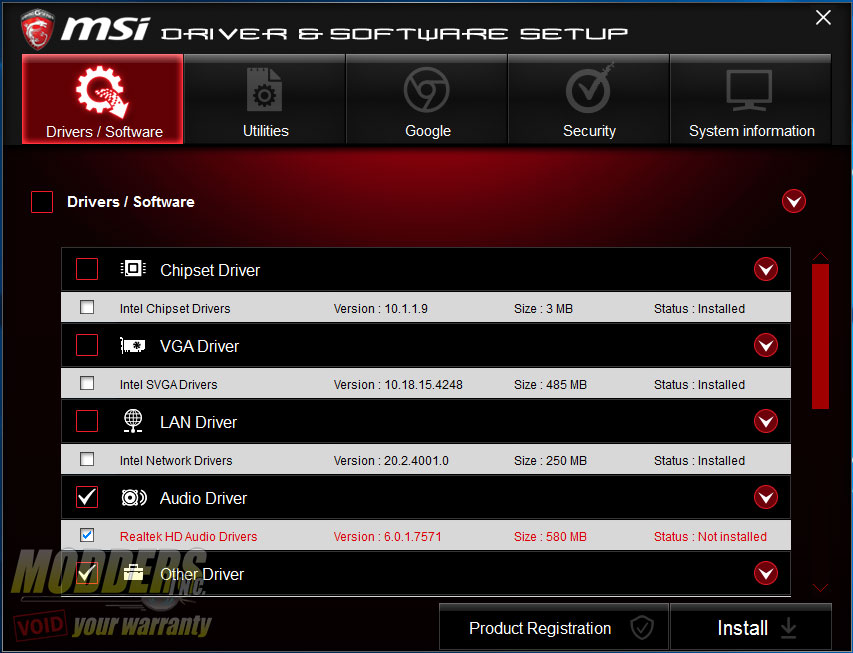The image size is (853, 653).
Task: Check the Intel Network Drivers checkbox
Action: coord(87,459)
